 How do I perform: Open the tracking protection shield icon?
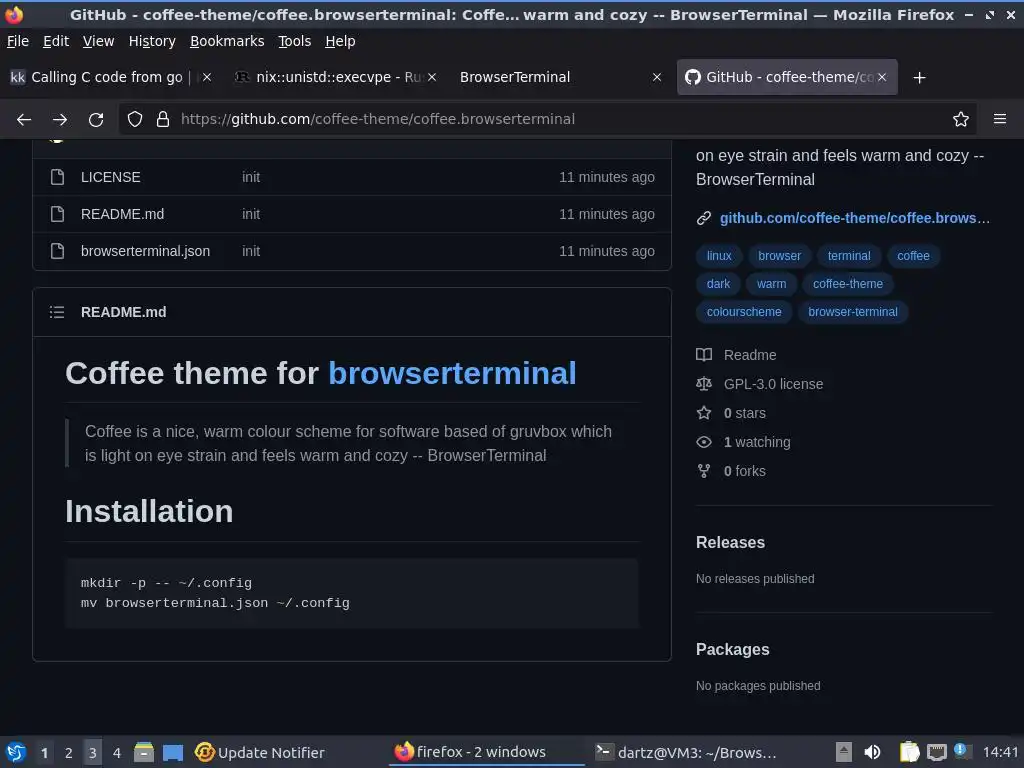coord(135,120)
